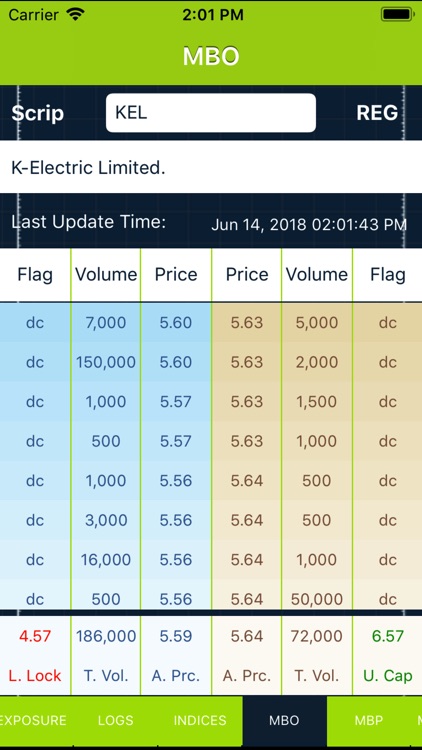Tap sell order with volume 1,500

click(x=316, y=401)
